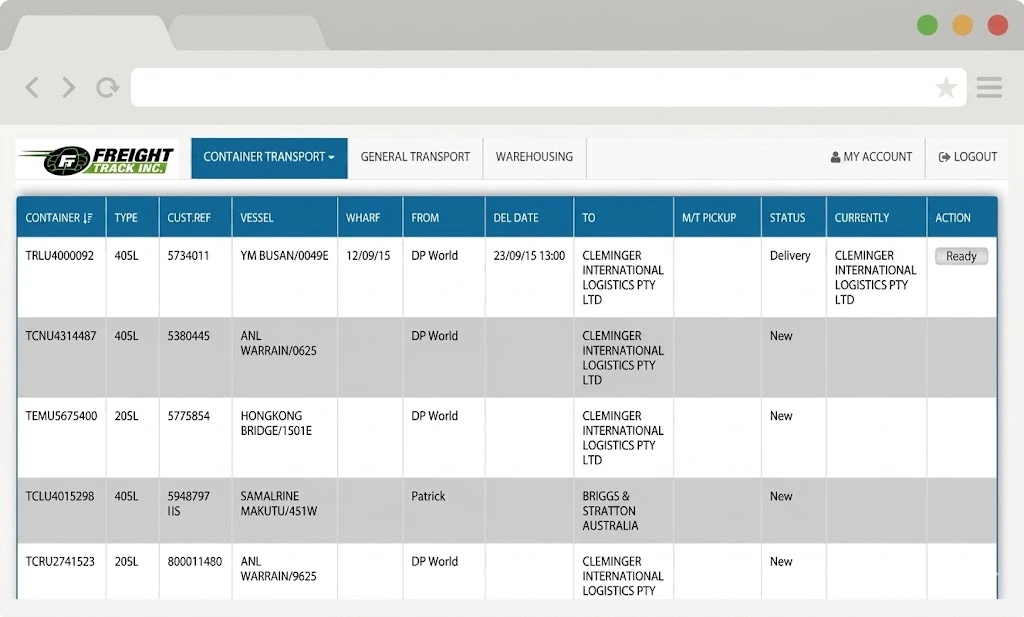Image resolution: width=1024 pixels, height=617 pixels.
Task: Log out using the Logout link
Action: point(968,157)
